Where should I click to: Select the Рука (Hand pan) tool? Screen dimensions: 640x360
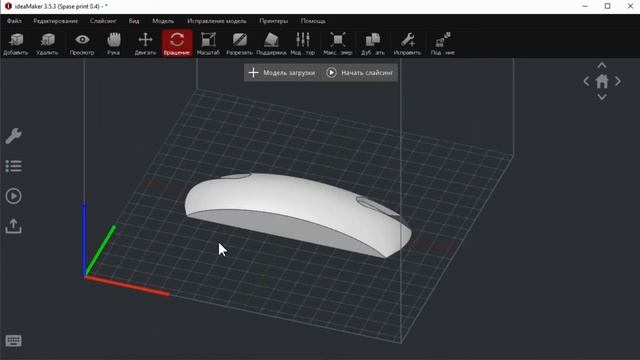[x=114, y=43]
